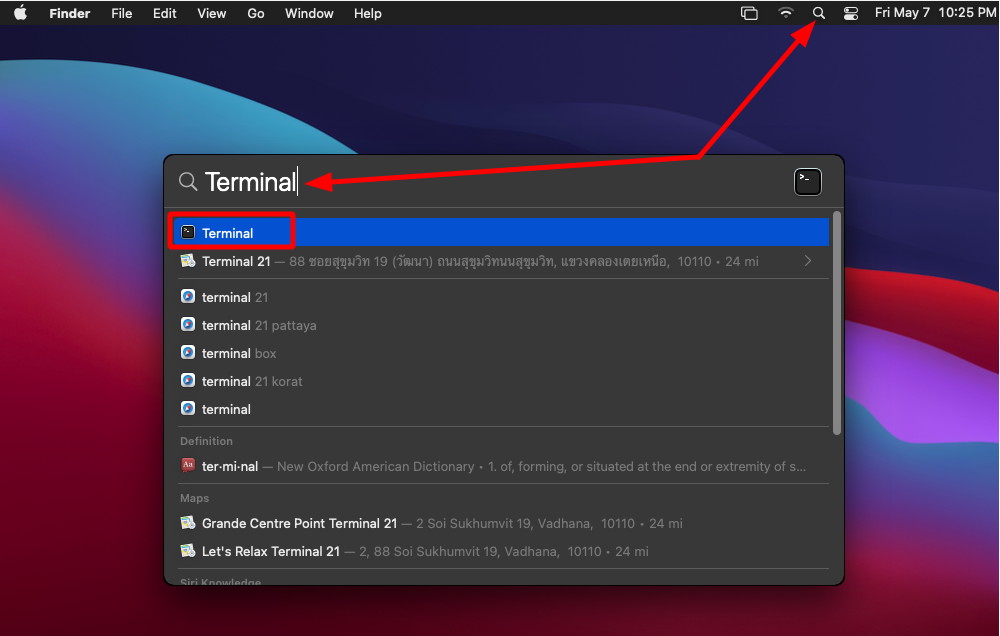Open the Help menu
Screen dimensions: 1000x636
pos(367,13)
